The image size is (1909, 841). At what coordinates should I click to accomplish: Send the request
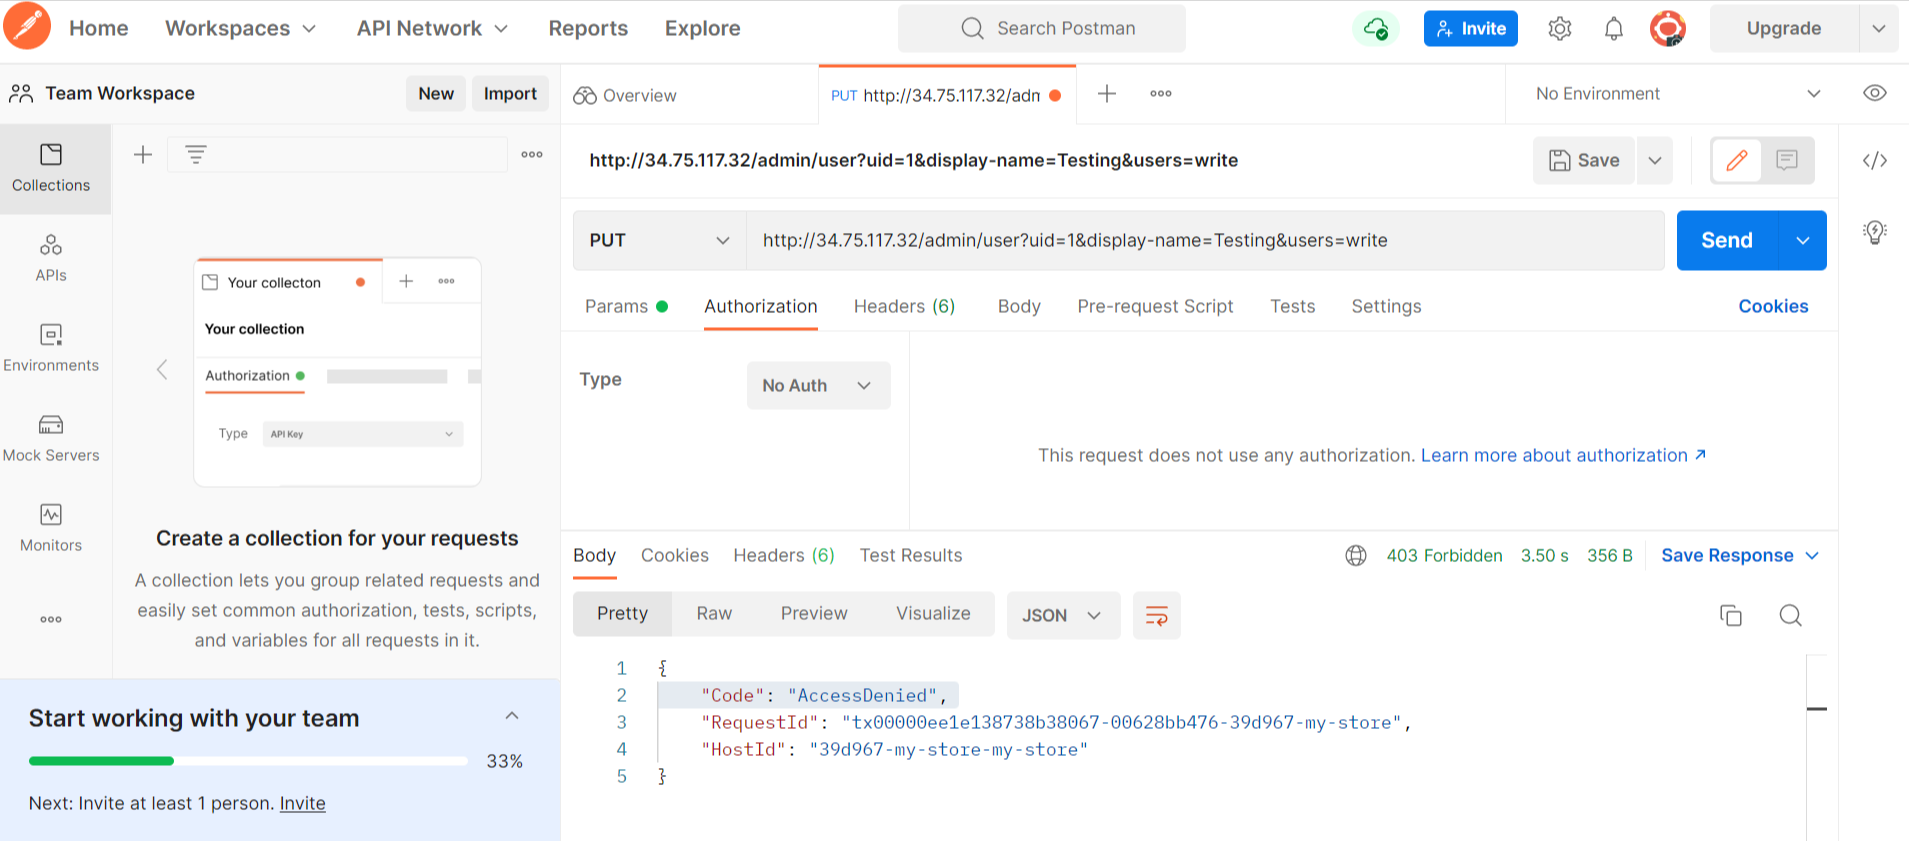[1727, 240]
